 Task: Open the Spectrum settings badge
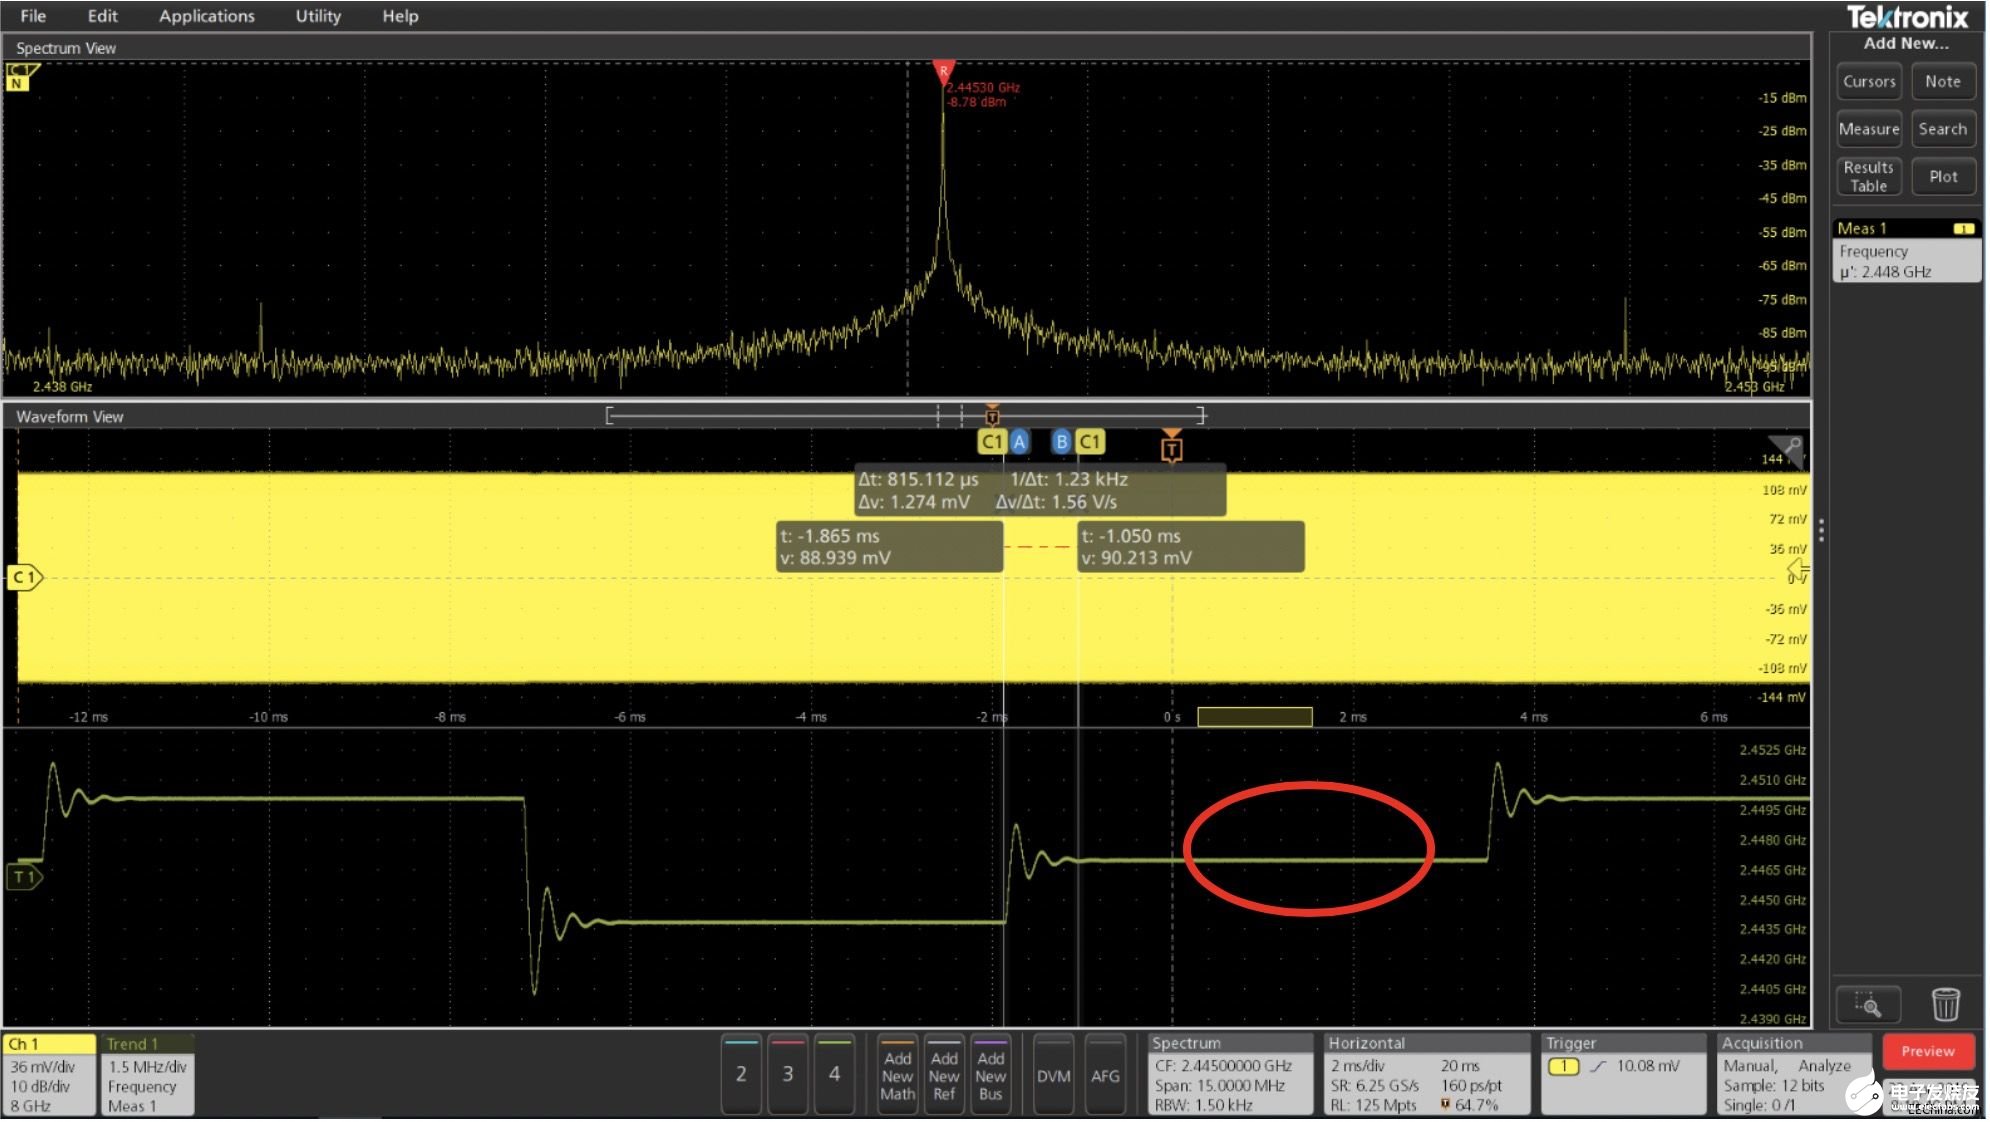pyautogui.click(x=1229, y=1075)
